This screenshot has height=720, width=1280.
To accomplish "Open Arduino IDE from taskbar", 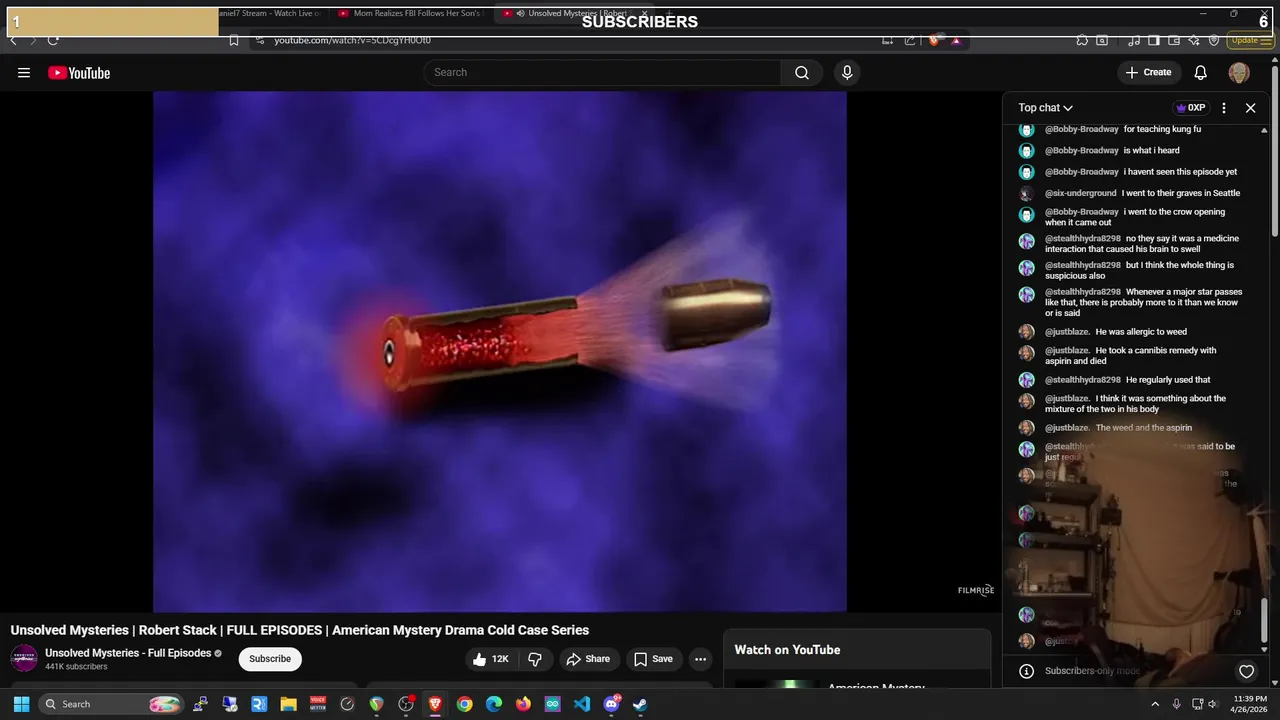I will pyautogui.click(x=552, y=704).
